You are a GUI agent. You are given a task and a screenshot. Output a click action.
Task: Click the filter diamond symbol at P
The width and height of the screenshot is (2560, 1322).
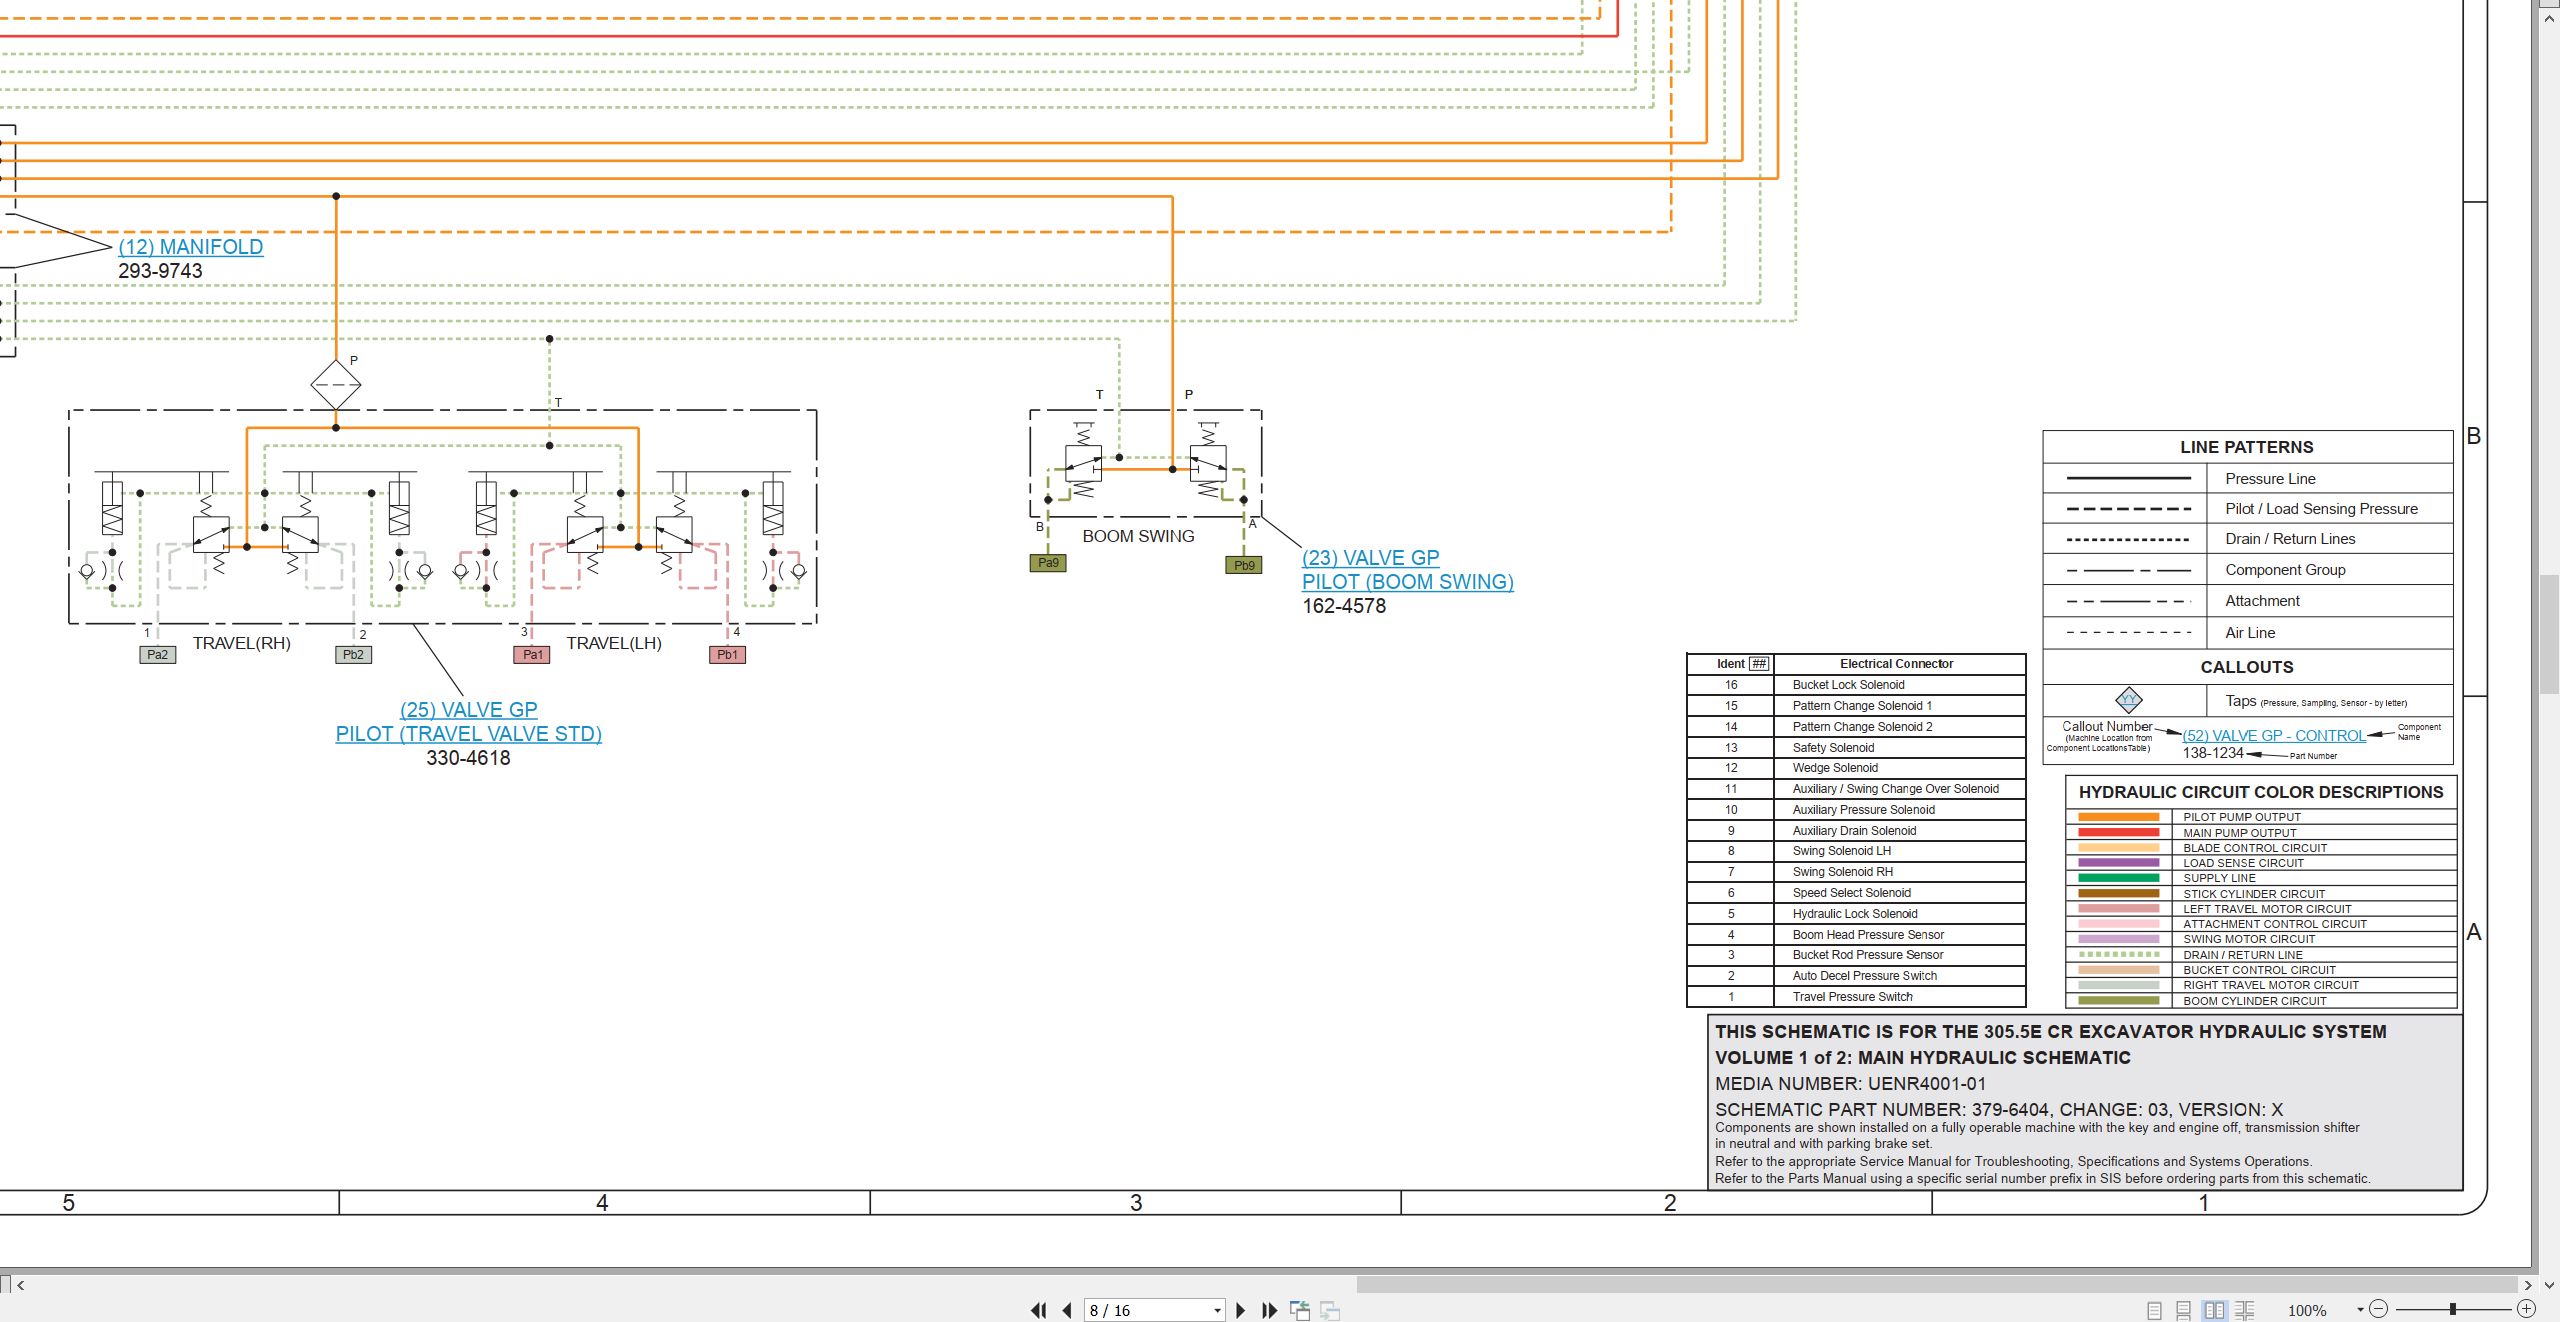click(x=336, y=385)
